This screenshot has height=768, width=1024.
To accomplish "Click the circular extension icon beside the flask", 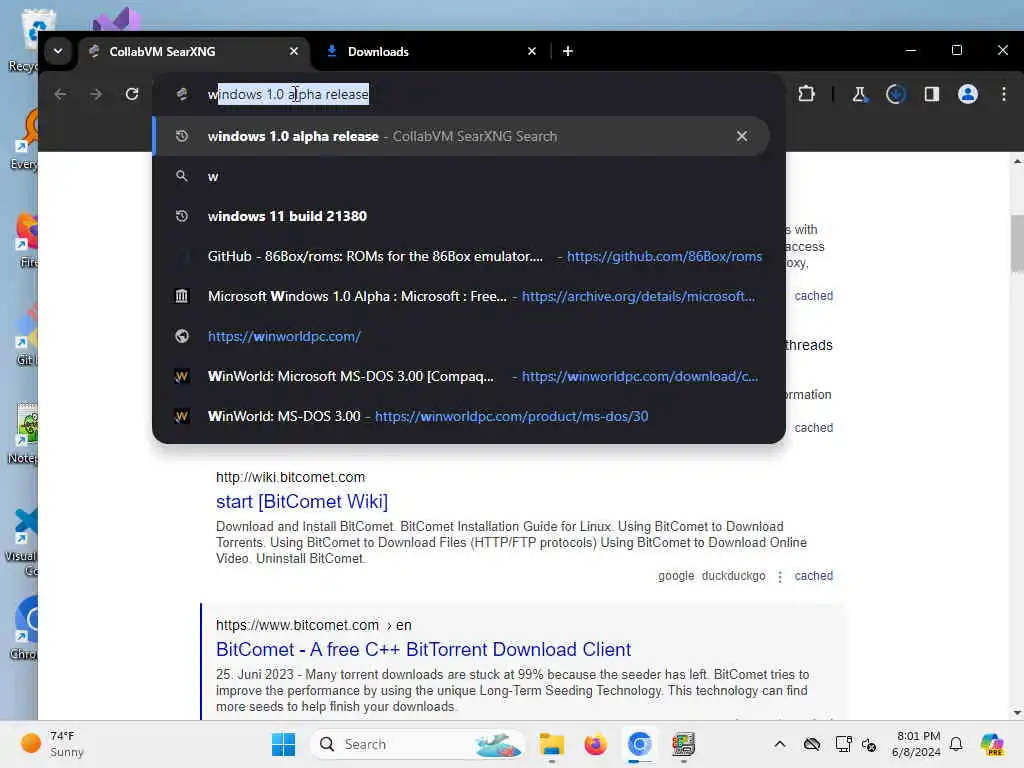I will tap(895, 94).
